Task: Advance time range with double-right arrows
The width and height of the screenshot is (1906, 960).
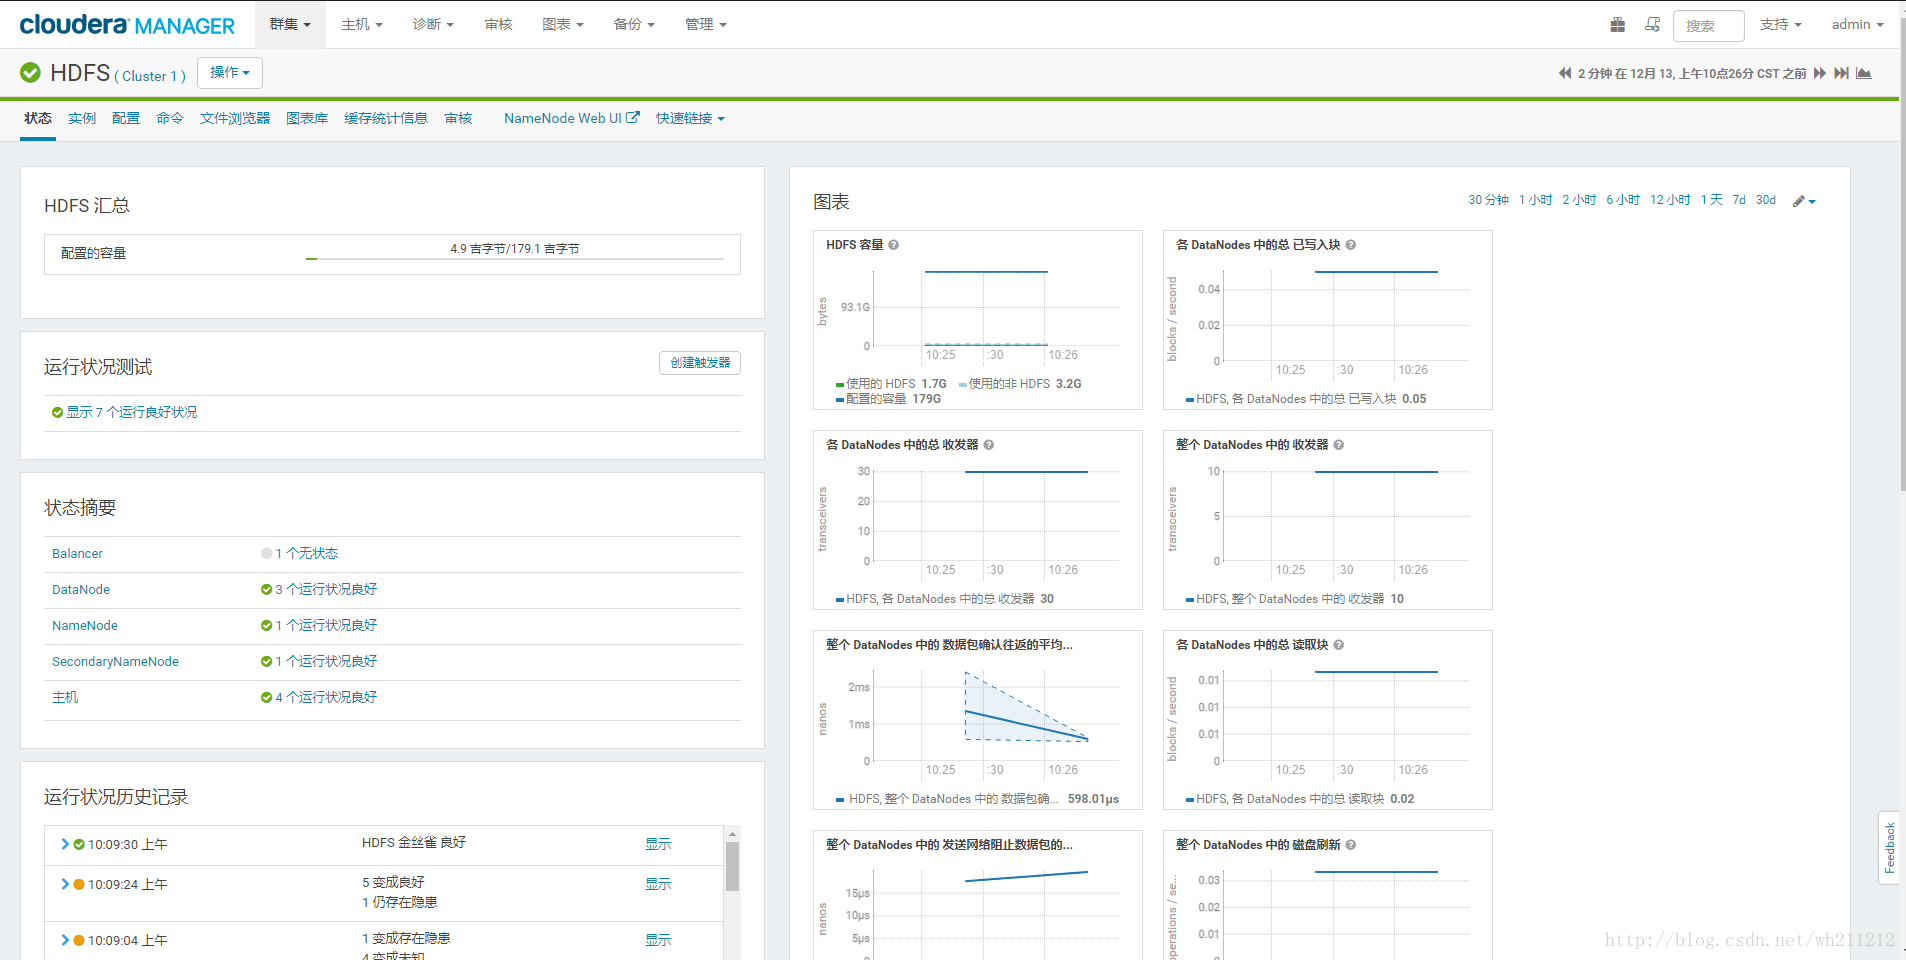Action: tap(1820, 73)
